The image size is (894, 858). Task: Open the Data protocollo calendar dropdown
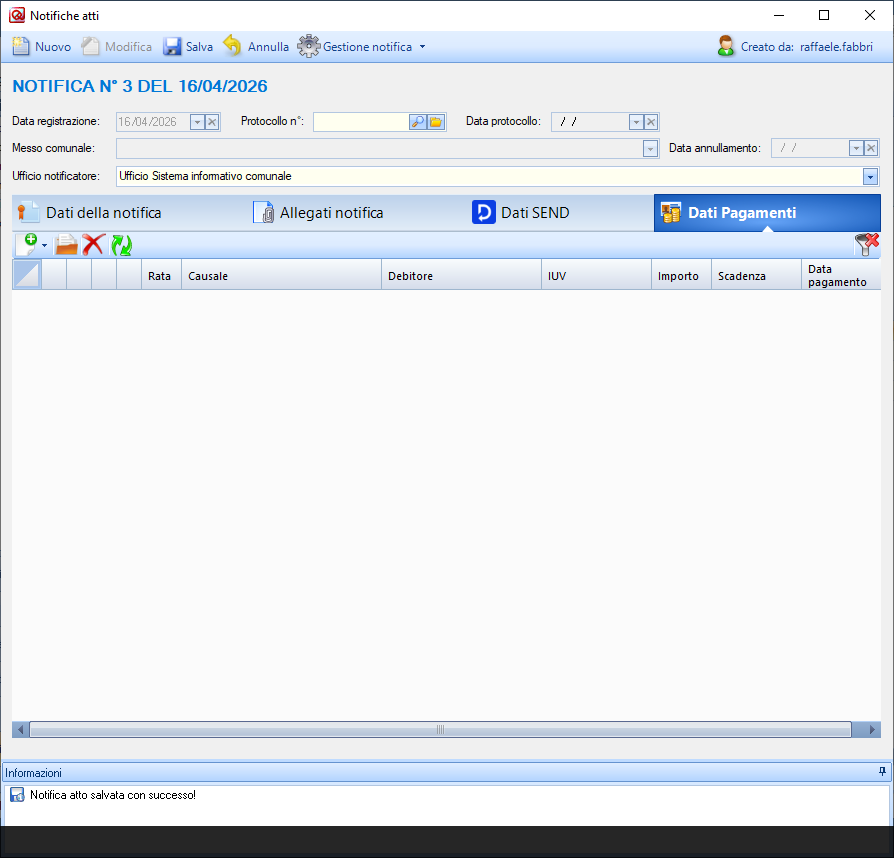636,122
